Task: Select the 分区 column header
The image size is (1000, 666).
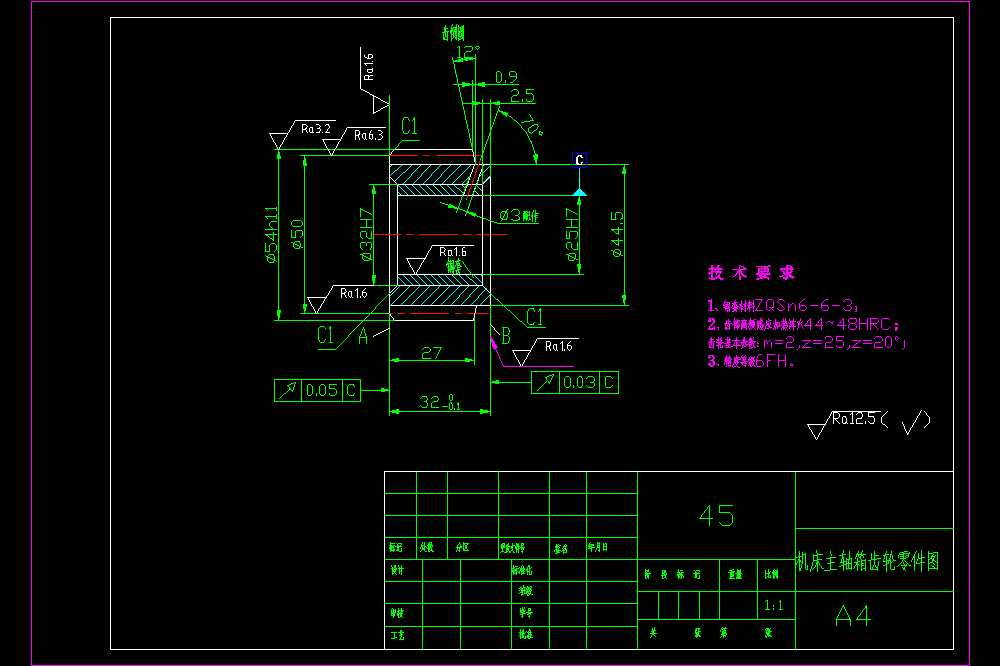Action: click(x=462, y=547)
